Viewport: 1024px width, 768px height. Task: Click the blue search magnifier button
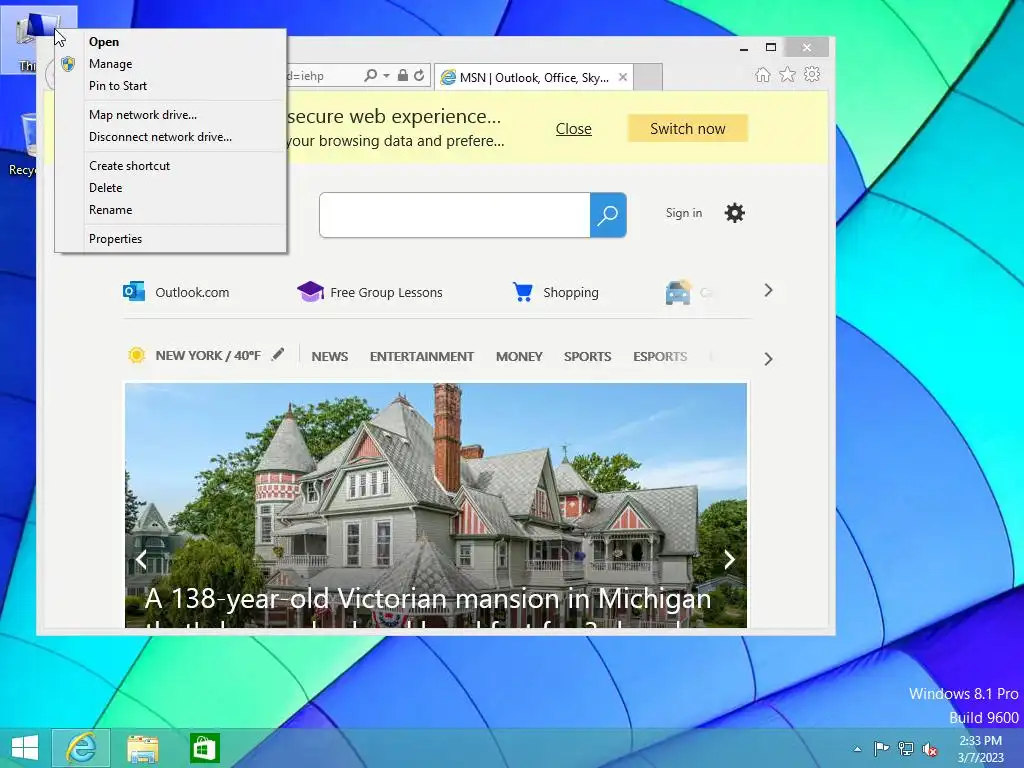(608, 215)
